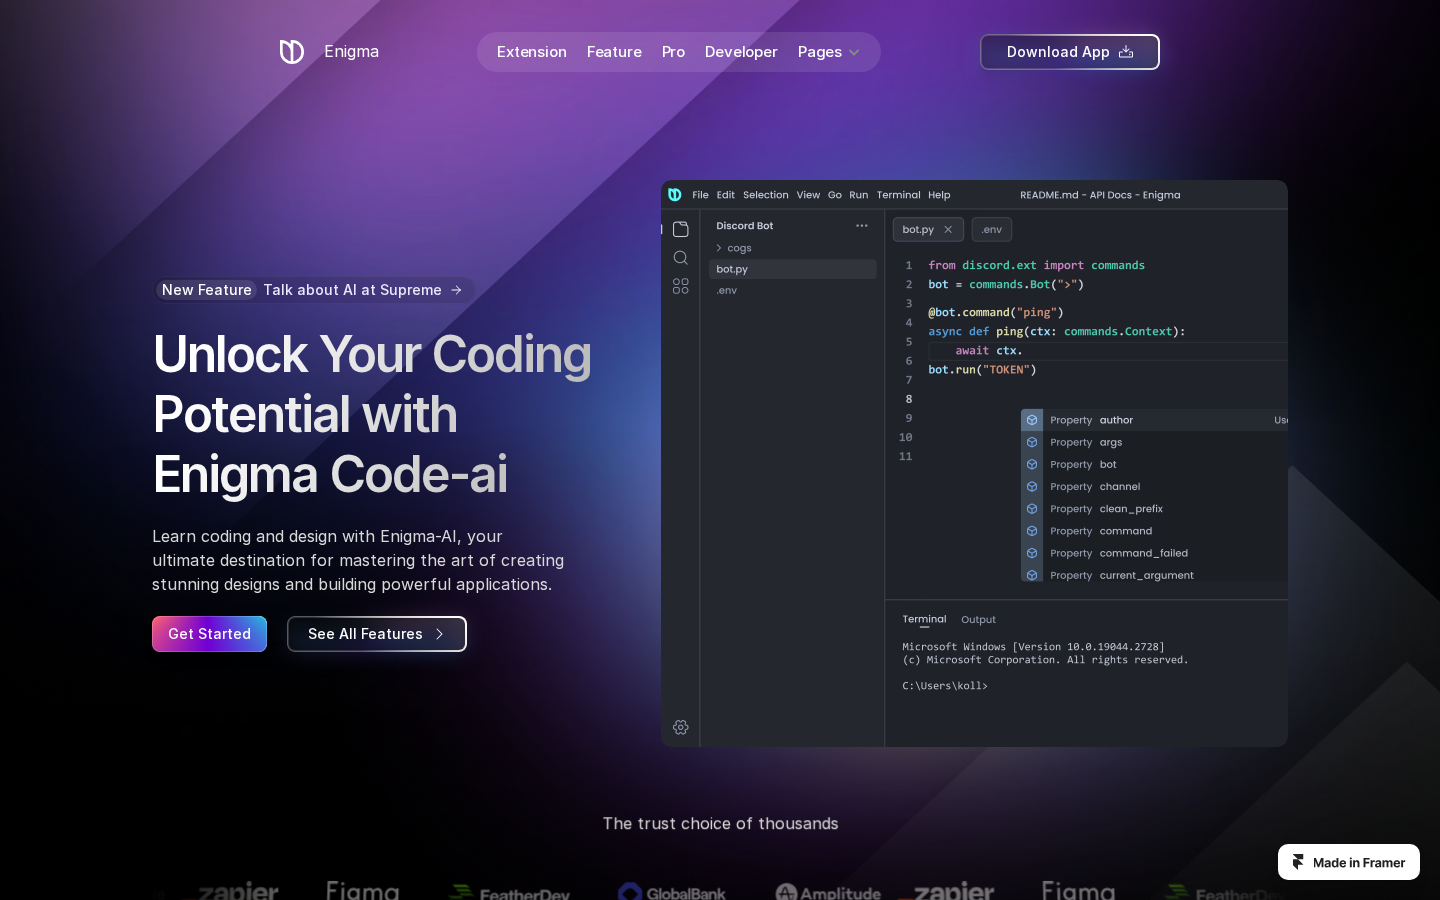Select the Developer nav item

coord(741,52)
